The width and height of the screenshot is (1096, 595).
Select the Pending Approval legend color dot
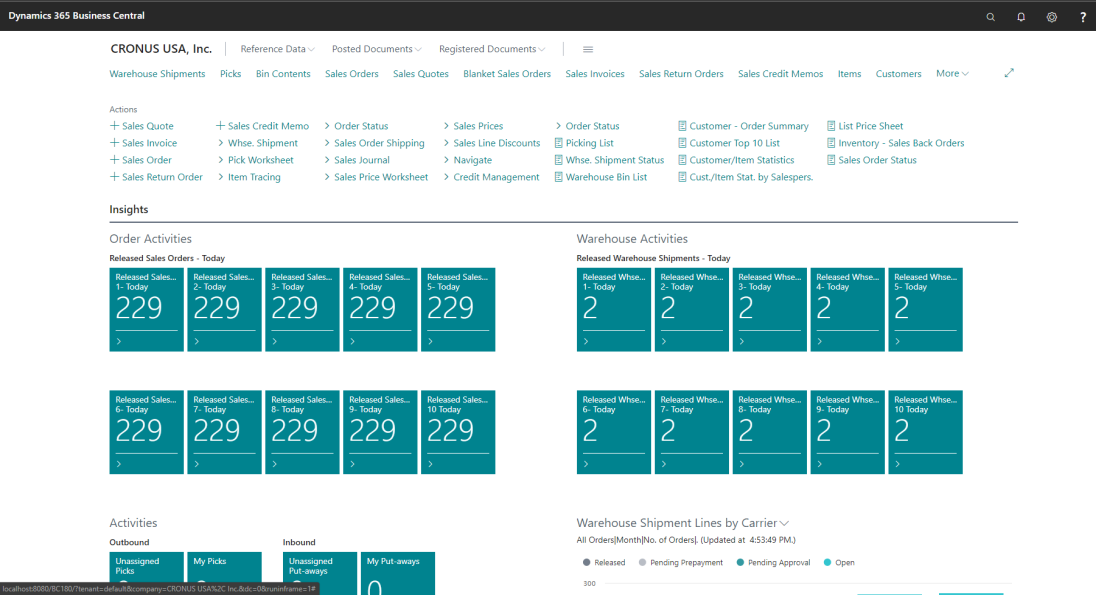pyautogui.click(x=740, y=563)
